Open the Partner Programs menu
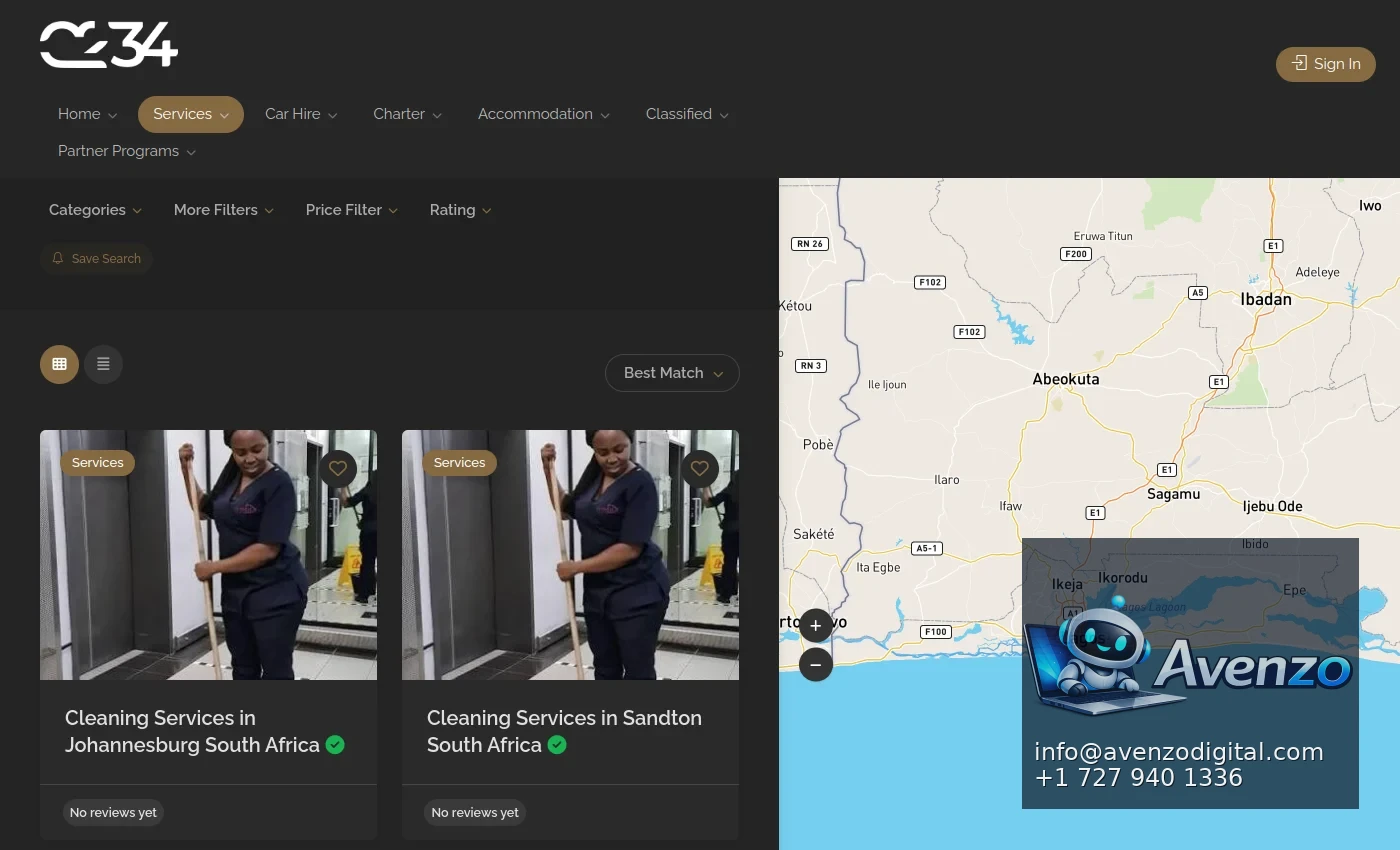1400x850 pixels. [127, 151]
